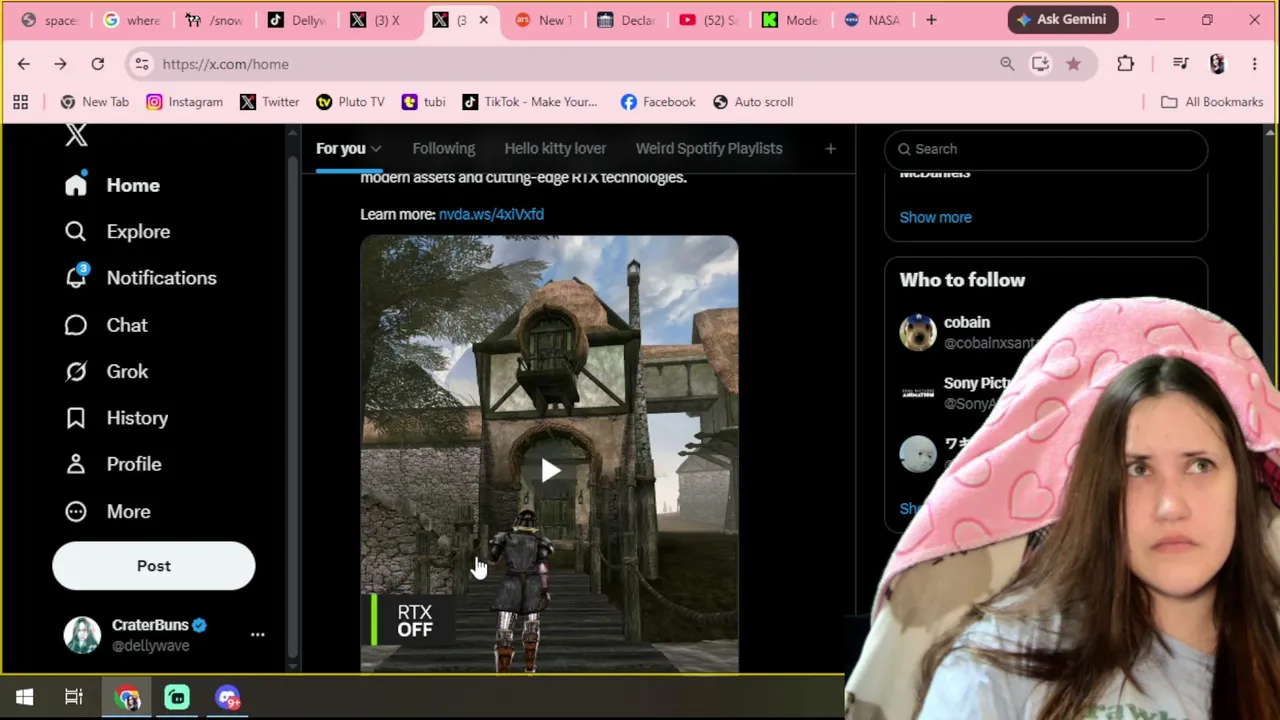Open CraterBuns account options (three dots)

tap(257, 635)
